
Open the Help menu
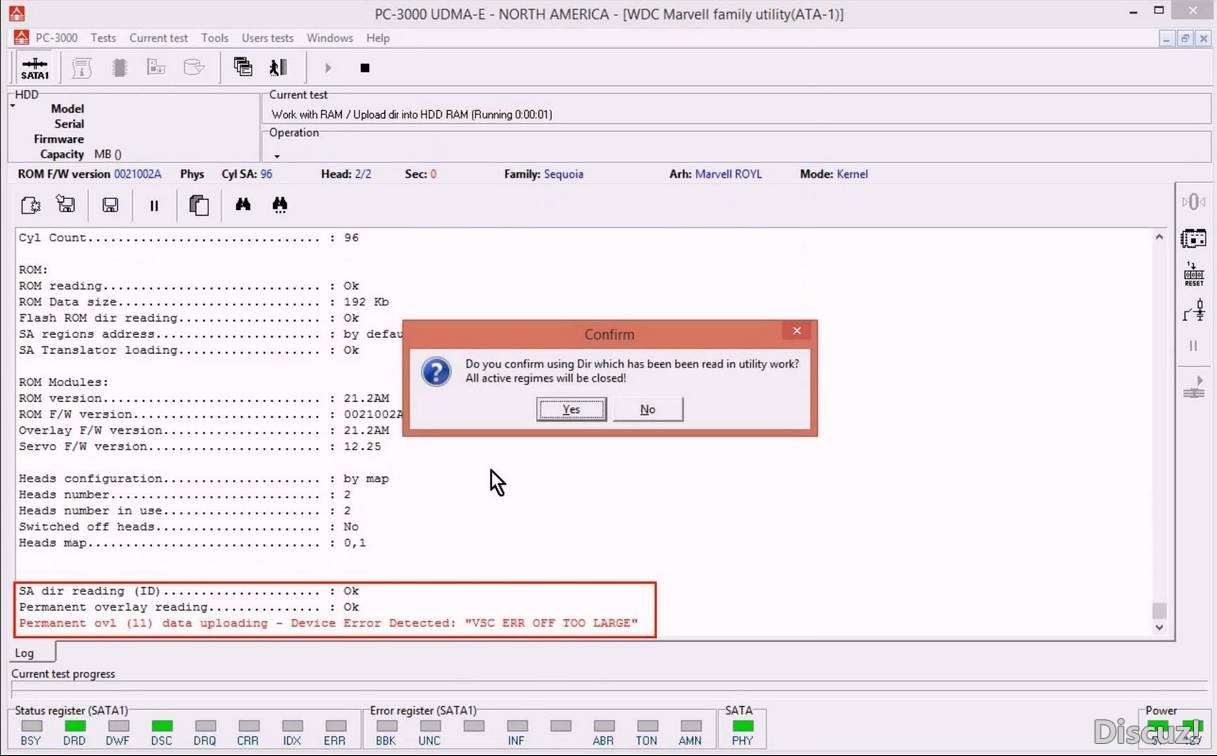pyautogui.click(x=378, y=38)
